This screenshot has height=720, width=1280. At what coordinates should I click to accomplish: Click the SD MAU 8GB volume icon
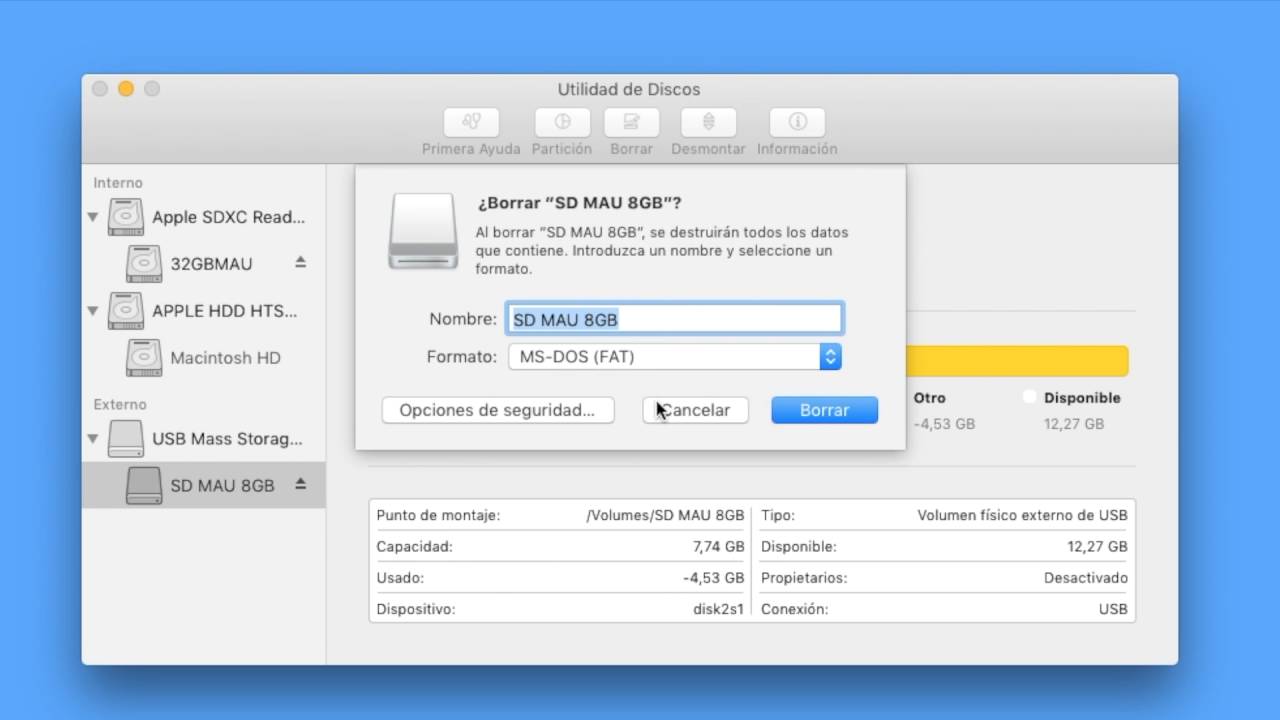pos(144,485)
